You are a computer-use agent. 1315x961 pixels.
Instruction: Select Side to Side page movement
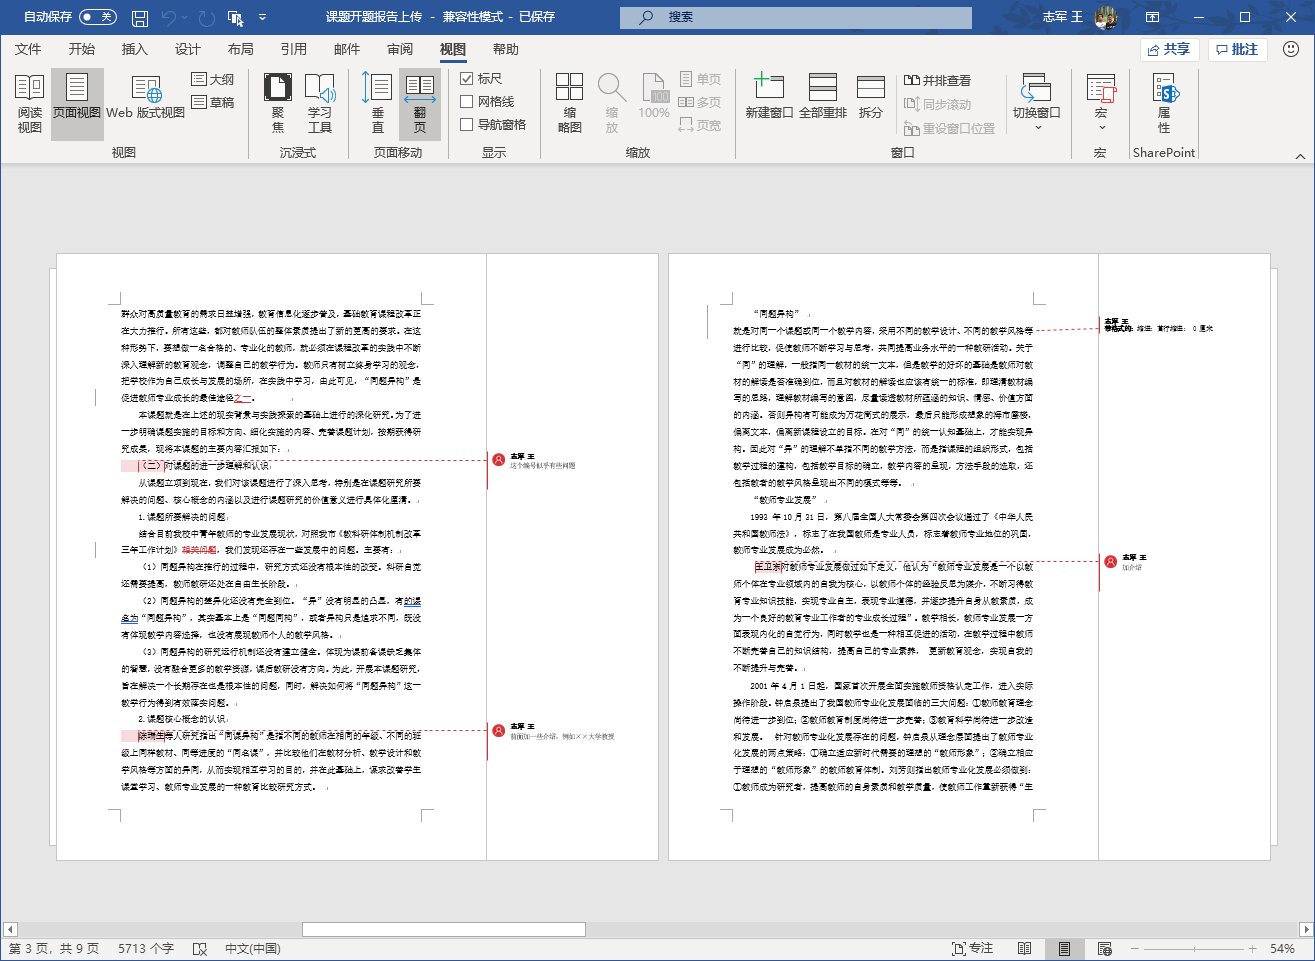(x=420, y=103)
